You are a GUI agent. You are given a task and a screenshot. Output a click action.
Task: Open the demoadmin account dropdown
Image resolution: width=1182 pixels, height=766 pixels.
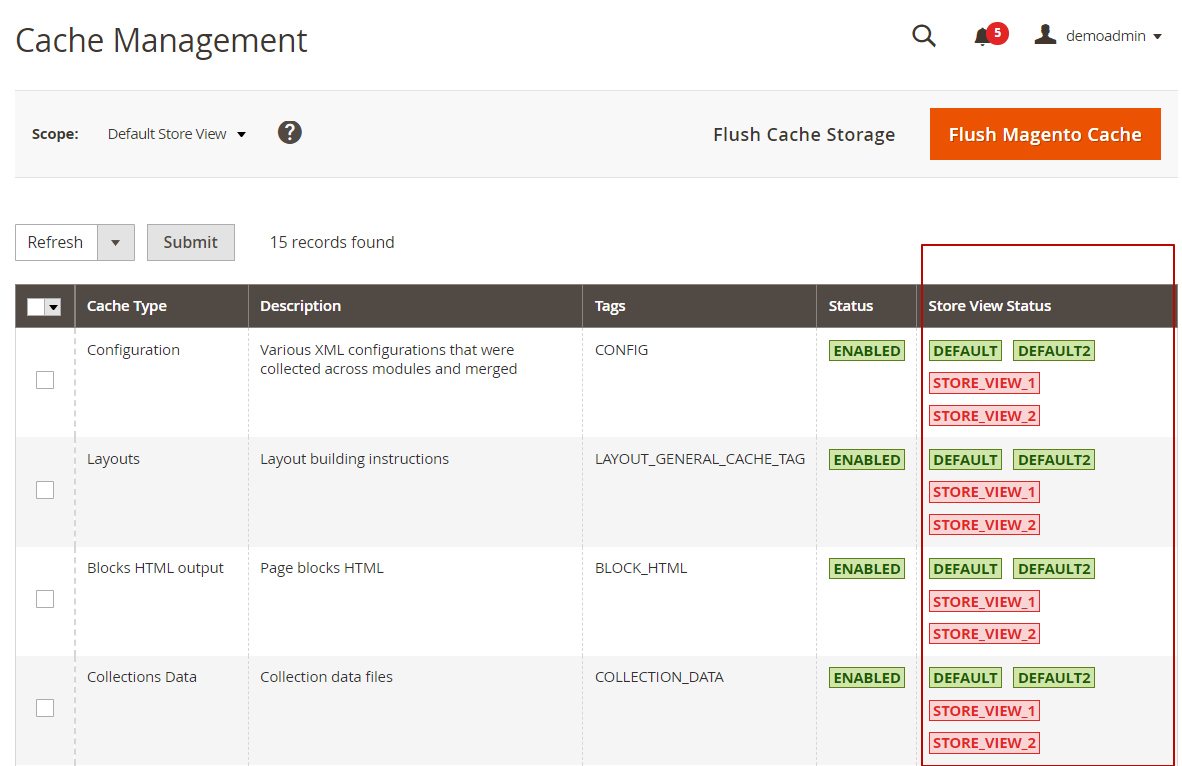pos(1113,35)
